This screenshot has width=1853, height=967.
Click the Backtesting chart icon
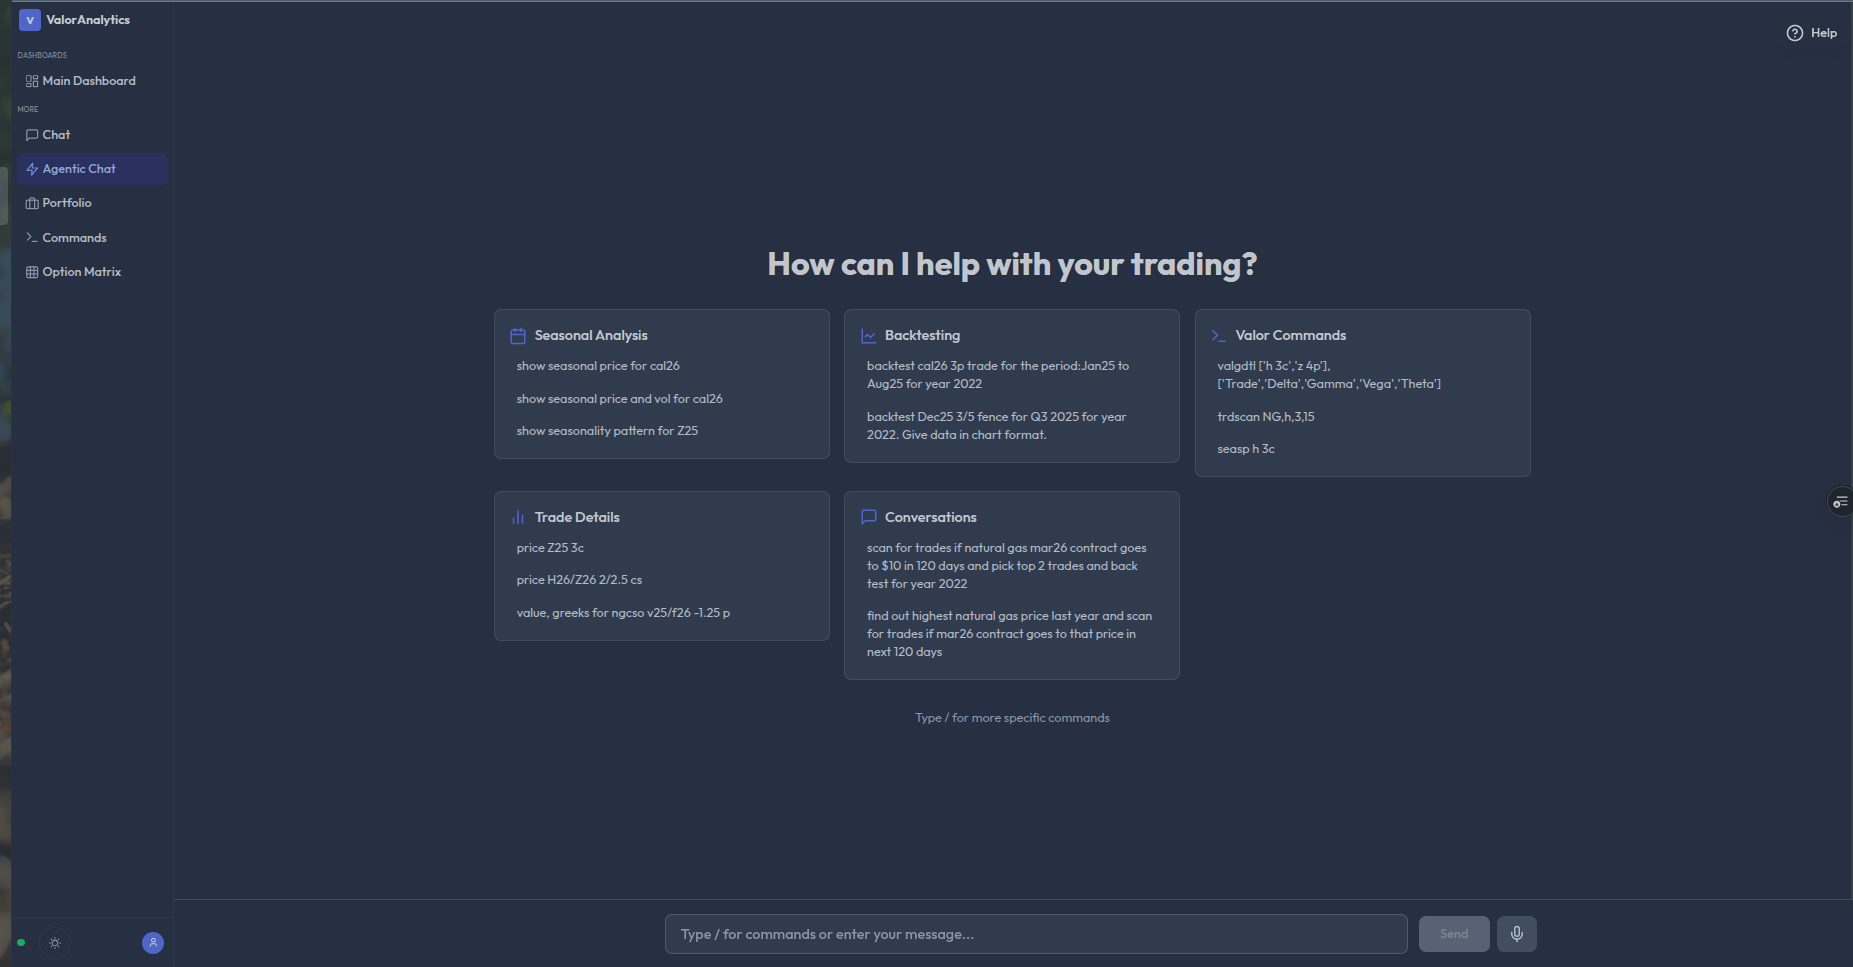pos(868,336)
